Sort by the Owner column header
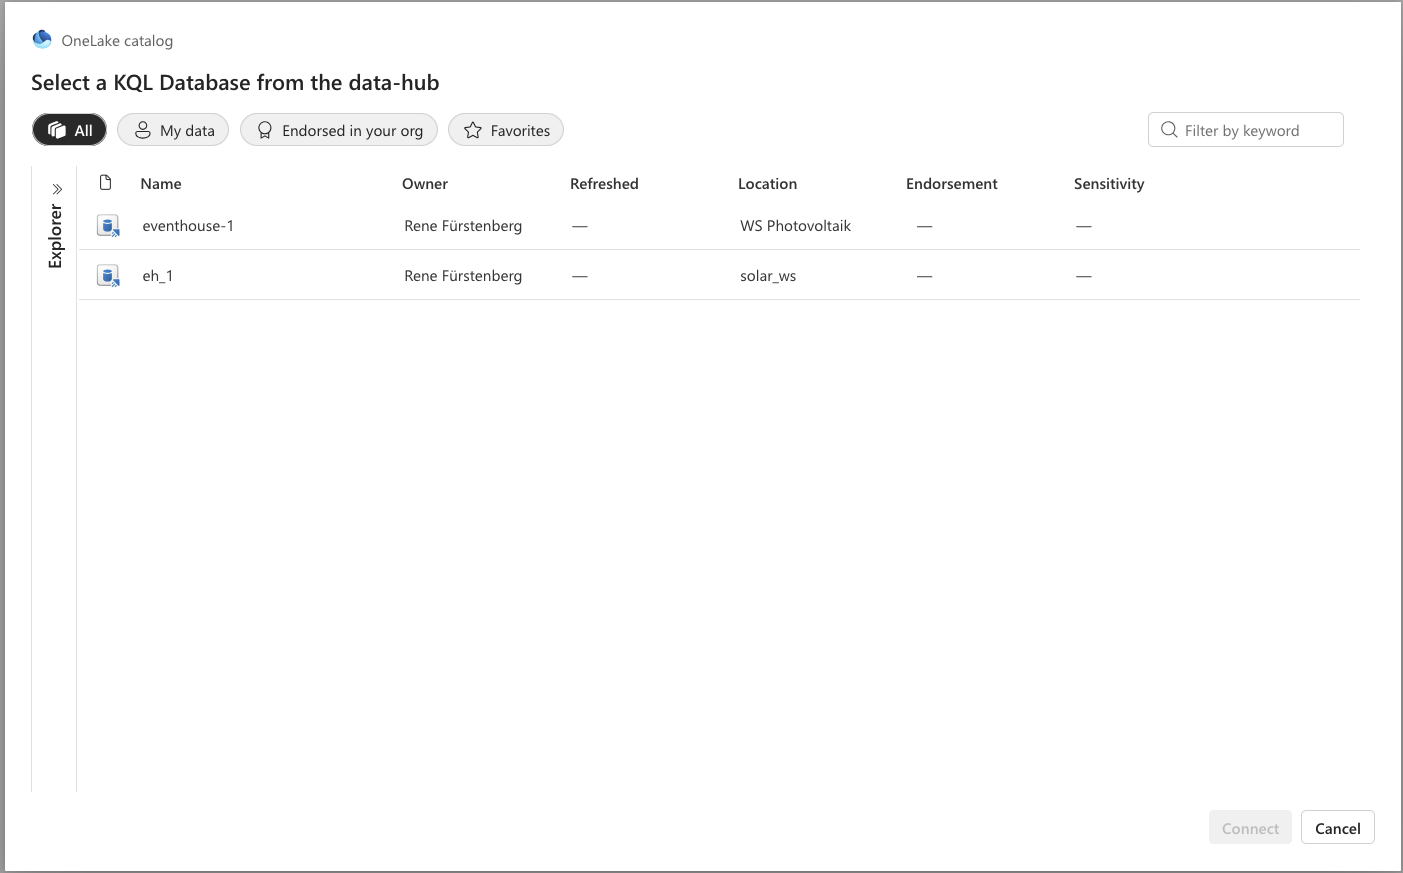 point(425,184)
